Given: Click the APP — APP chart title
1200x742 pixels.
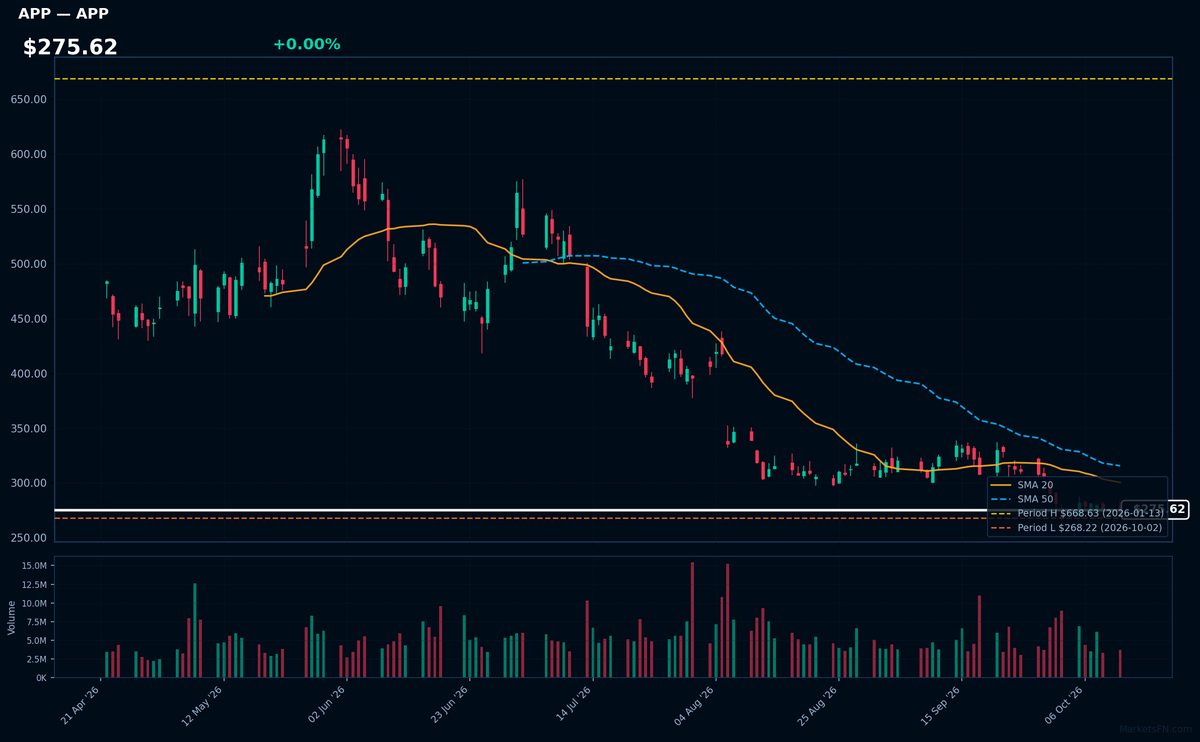Looking at the screenshot, I should tap(63, 14).
